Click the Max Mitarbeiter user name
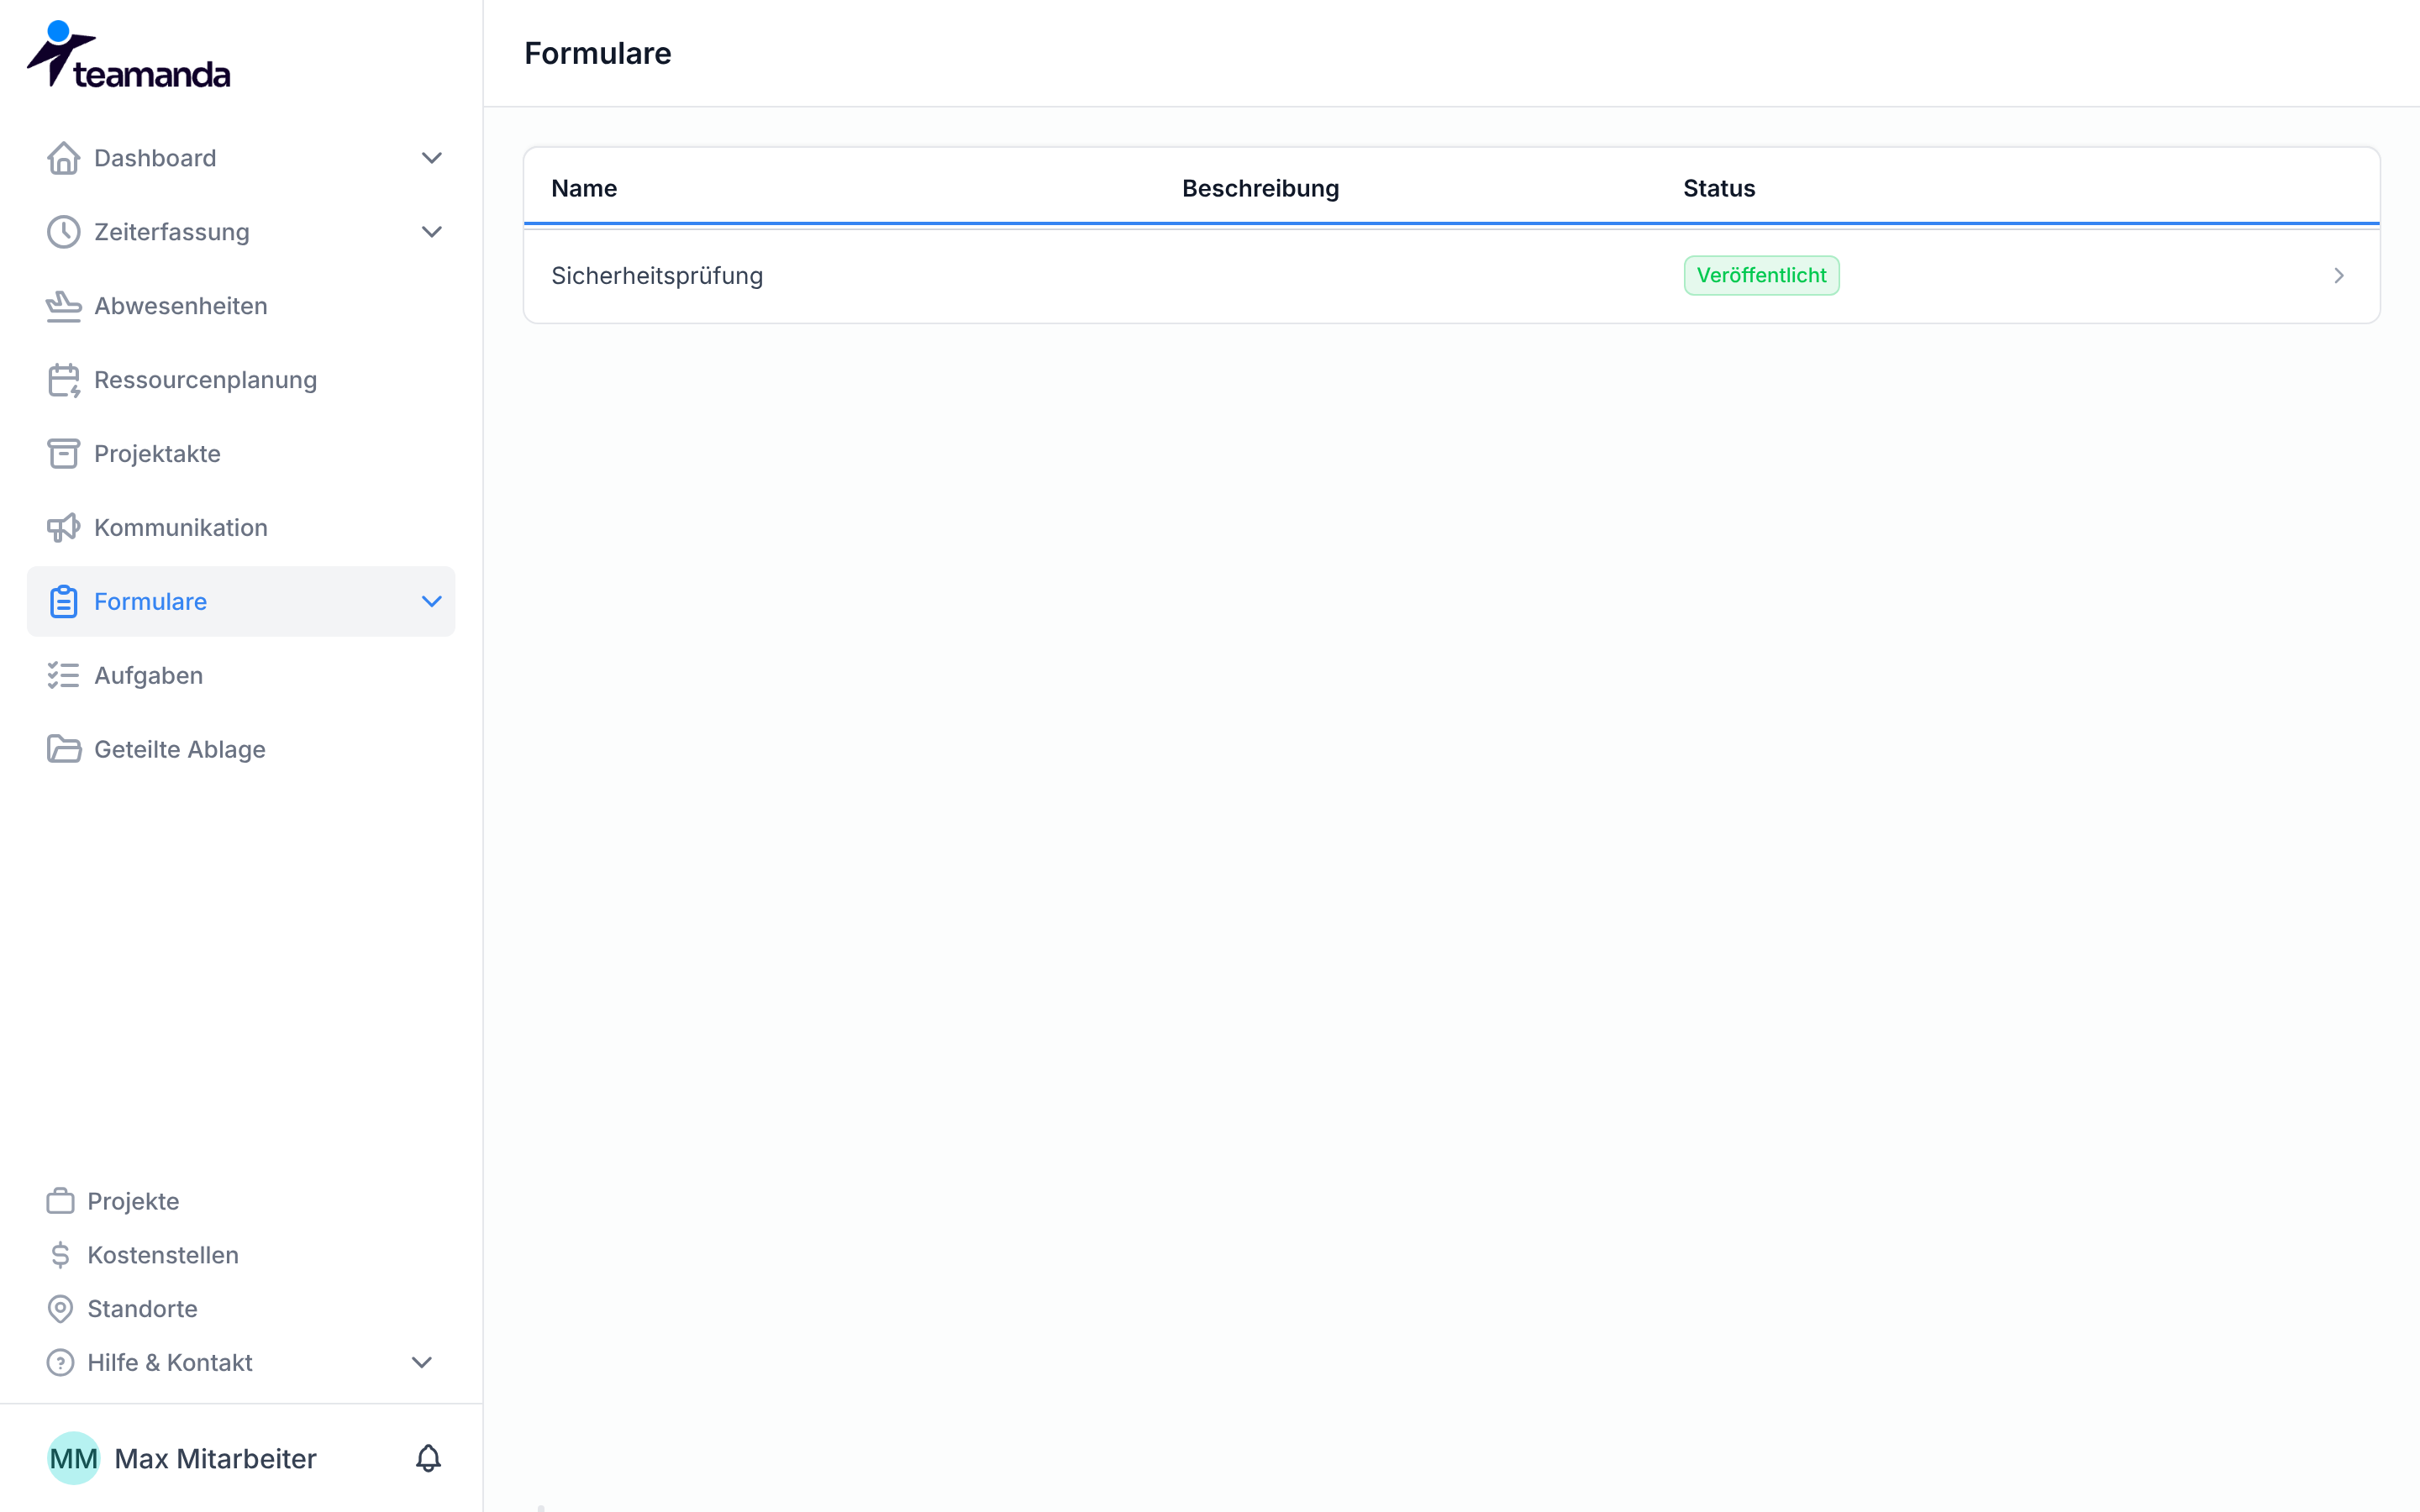The image size is (2420, 1512). 215,1459
